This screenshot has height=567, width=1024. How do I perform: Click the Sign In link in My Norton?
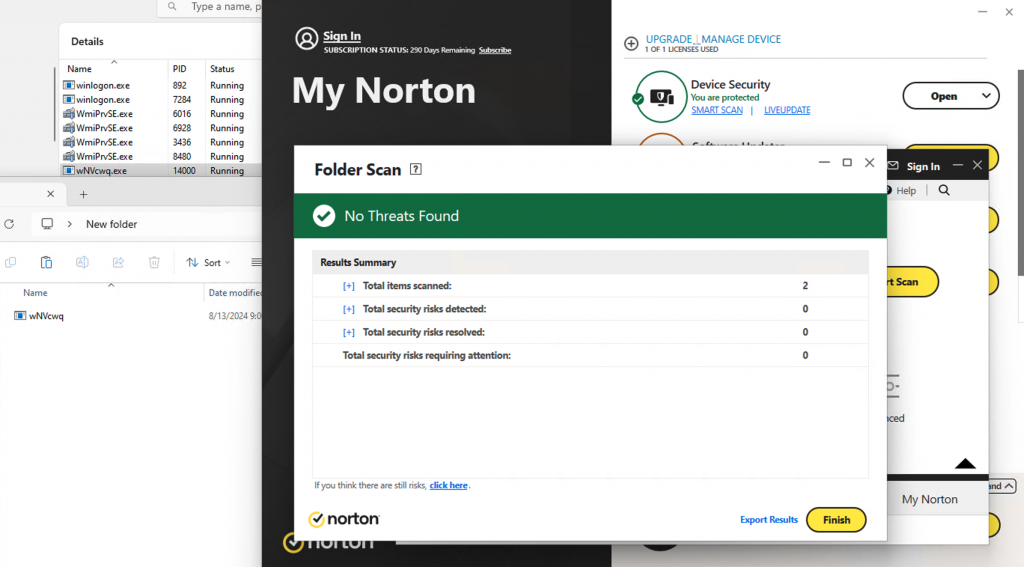point(342,36)
